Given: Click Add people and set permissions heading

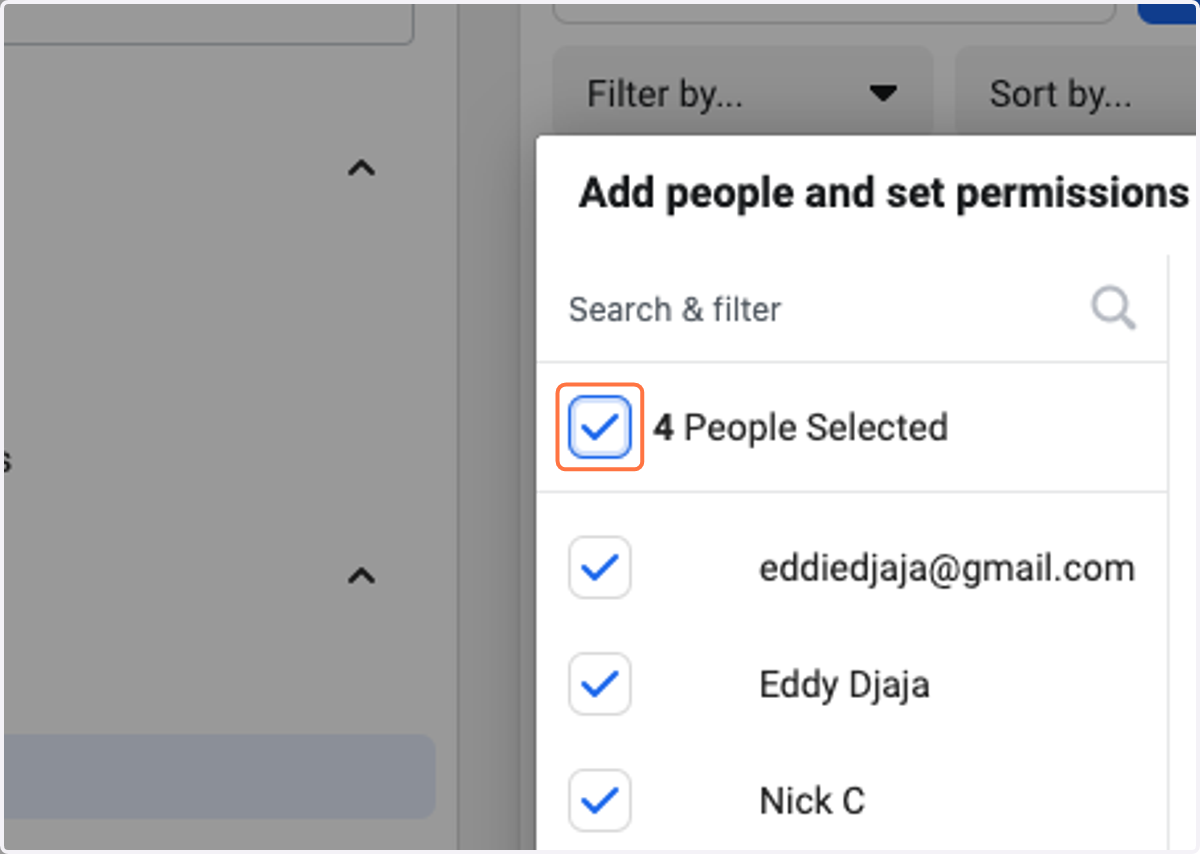Looking at the screenshot, I should pos(884,192).
